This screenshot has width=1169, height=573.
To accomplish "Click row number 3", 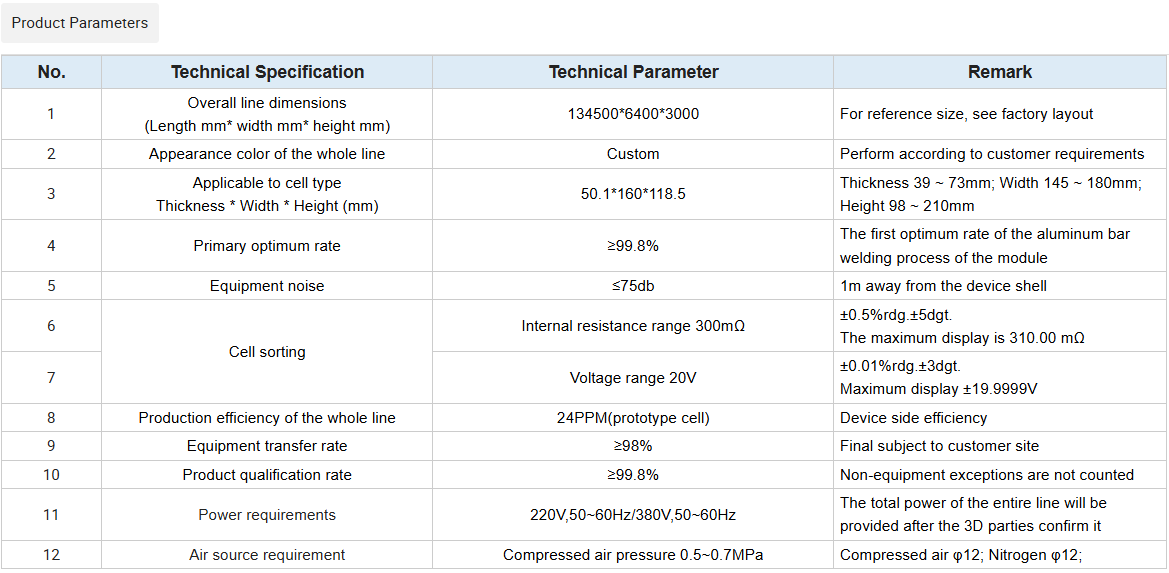I will click(51, 194).
